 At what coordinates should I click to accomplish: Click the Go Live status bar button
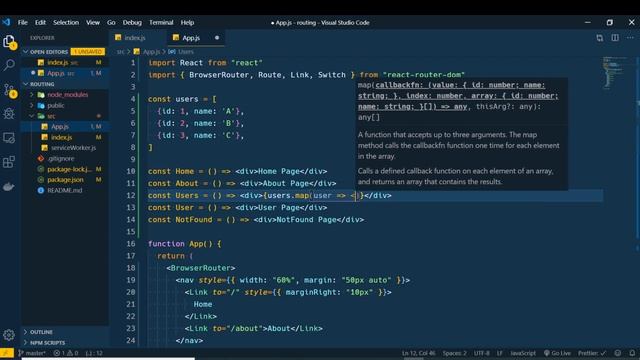[557, 353]
